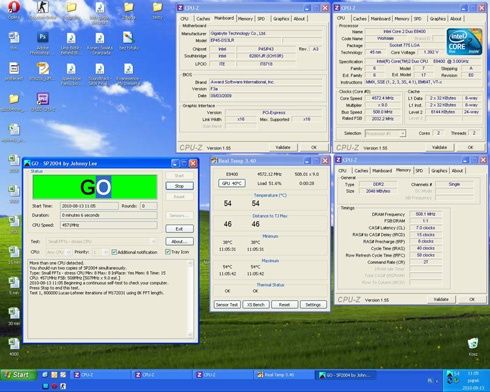Click the Gigabyte Technology manufacturer field

coord(266,33)
